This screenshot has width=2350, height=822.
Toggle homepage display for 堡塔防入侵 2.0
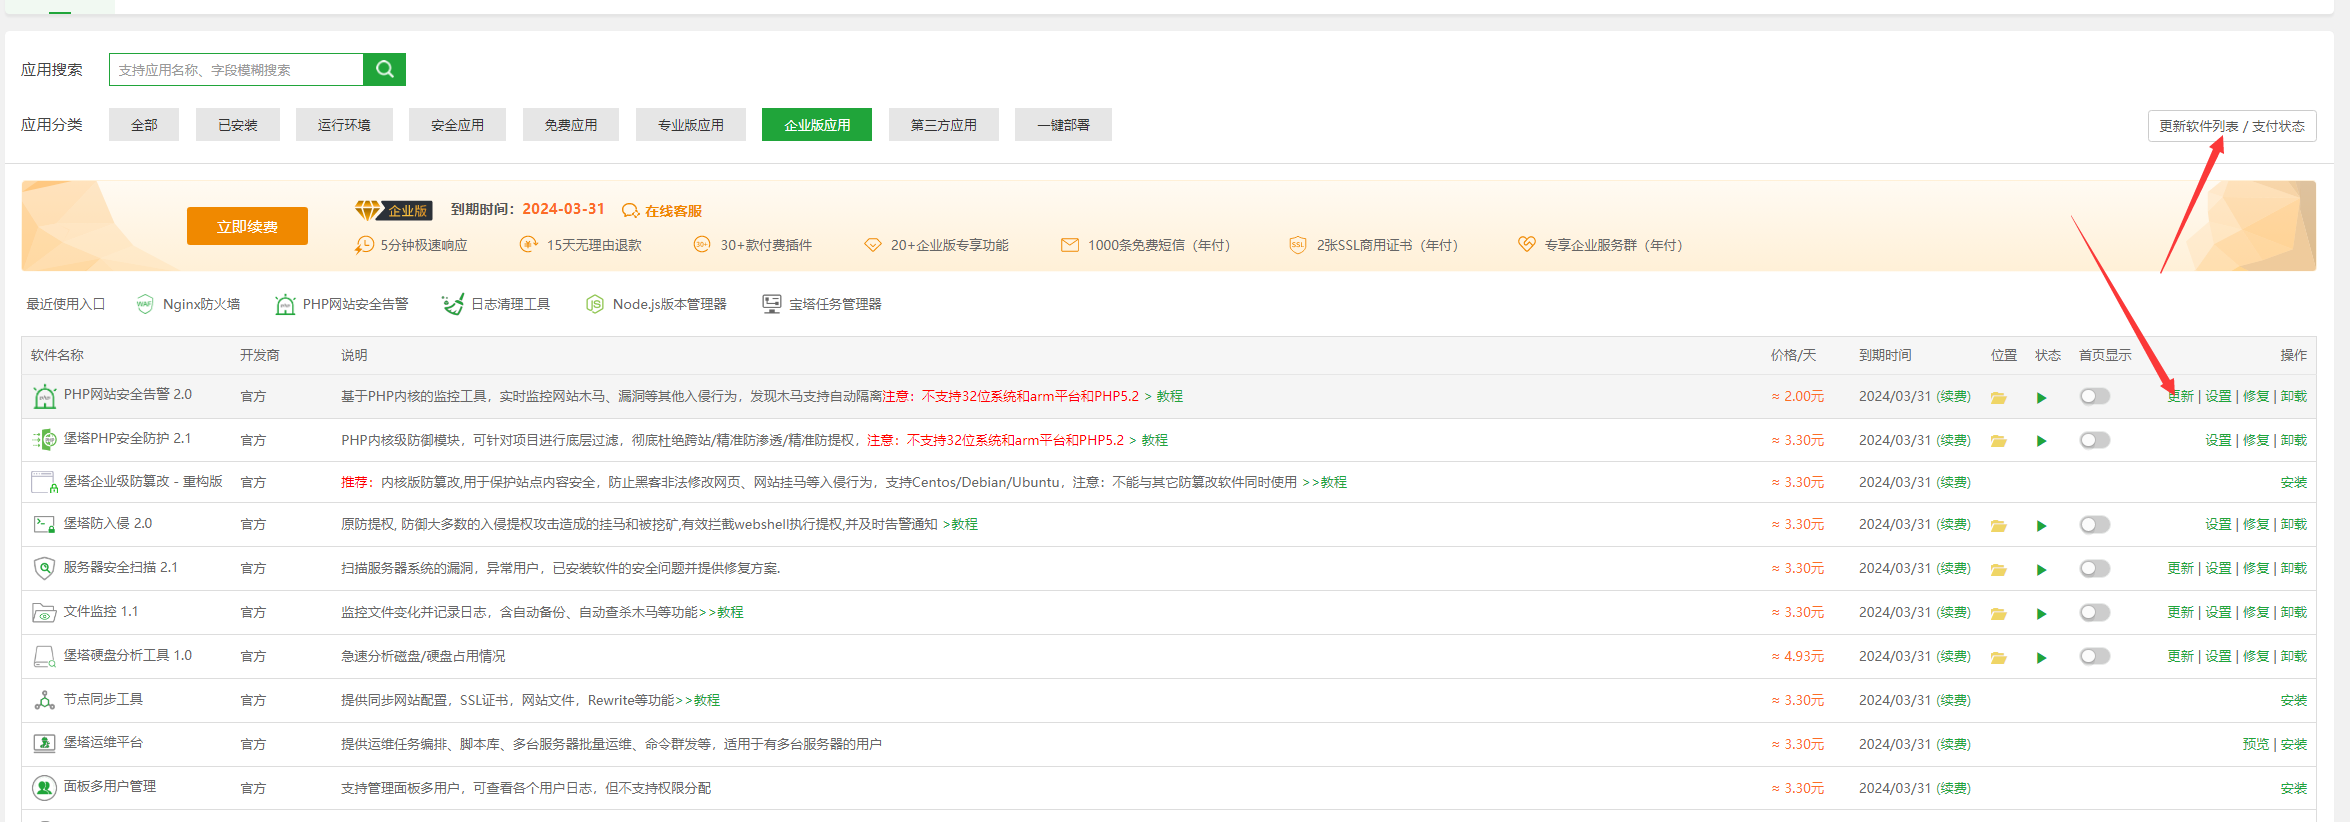tap(2094, 524)
